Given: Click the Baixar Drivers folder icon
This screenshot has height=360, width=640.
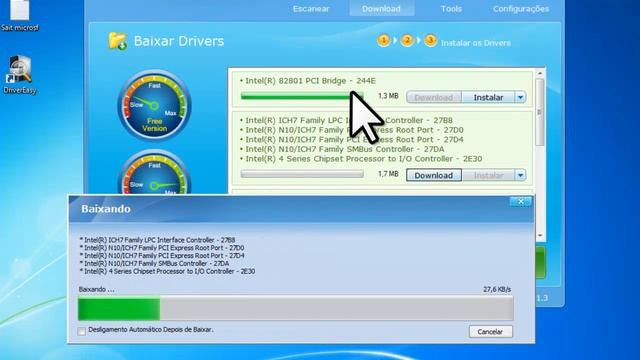Looking at the screenshot, I should [118, 41].
